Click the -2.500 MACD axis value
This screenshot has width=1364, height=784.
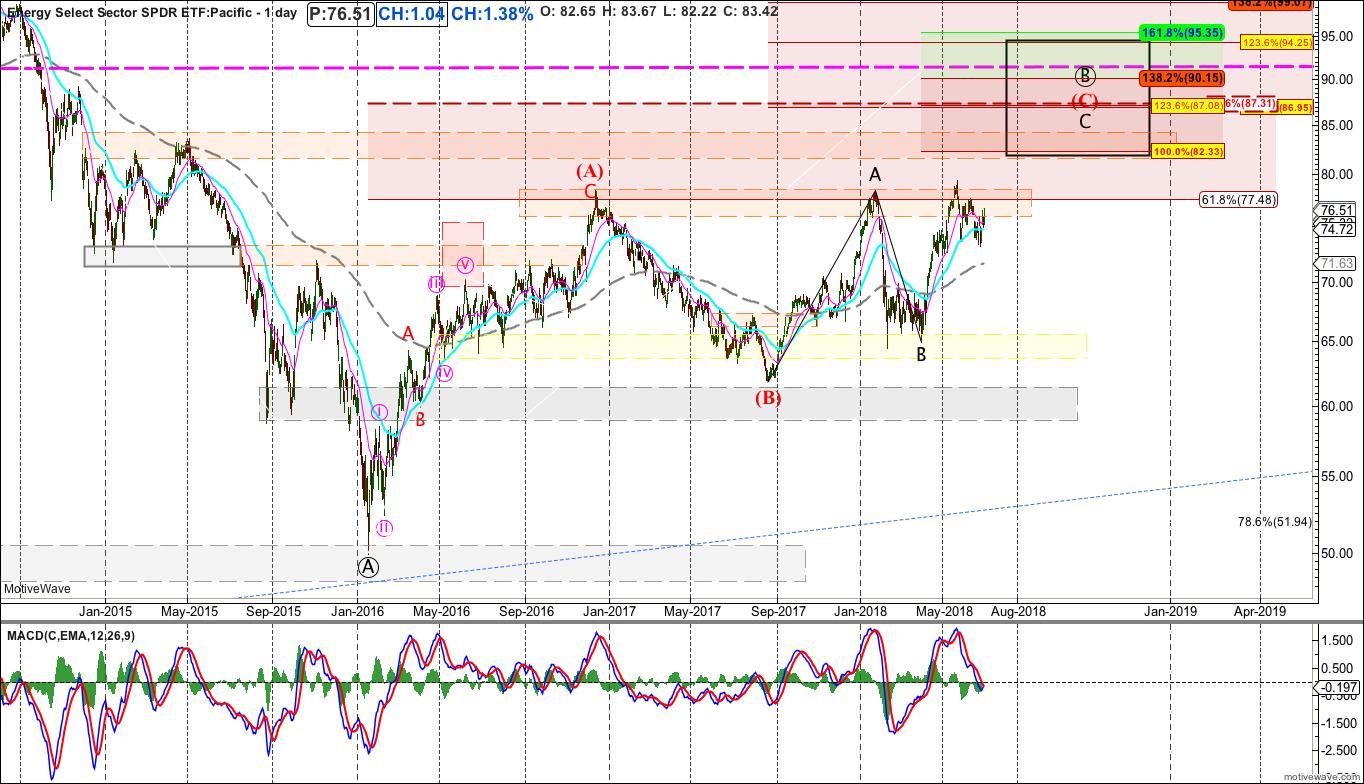coord(1338,751)
